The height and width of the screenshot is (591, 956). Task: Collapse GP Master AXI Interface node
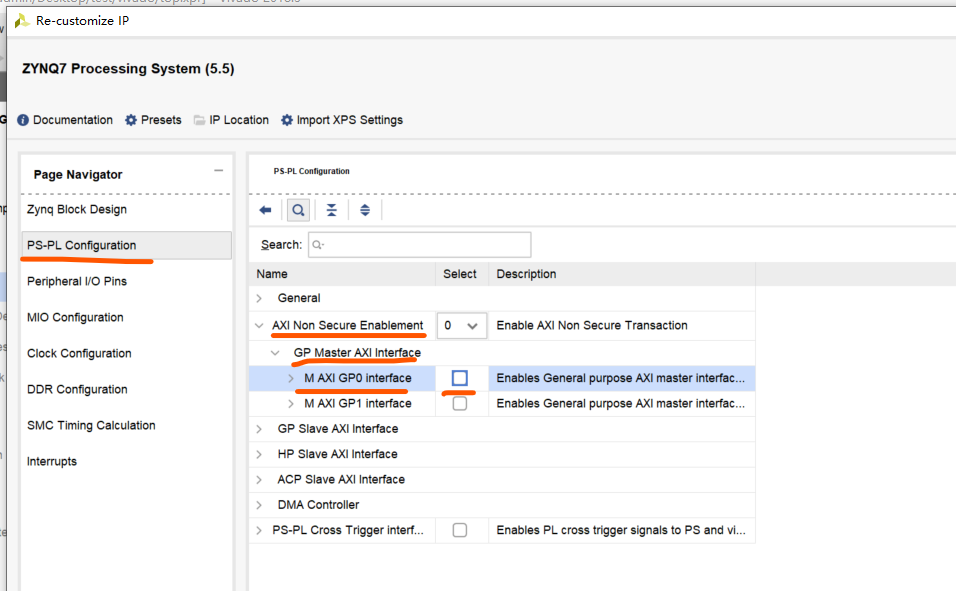pos(276,353)
